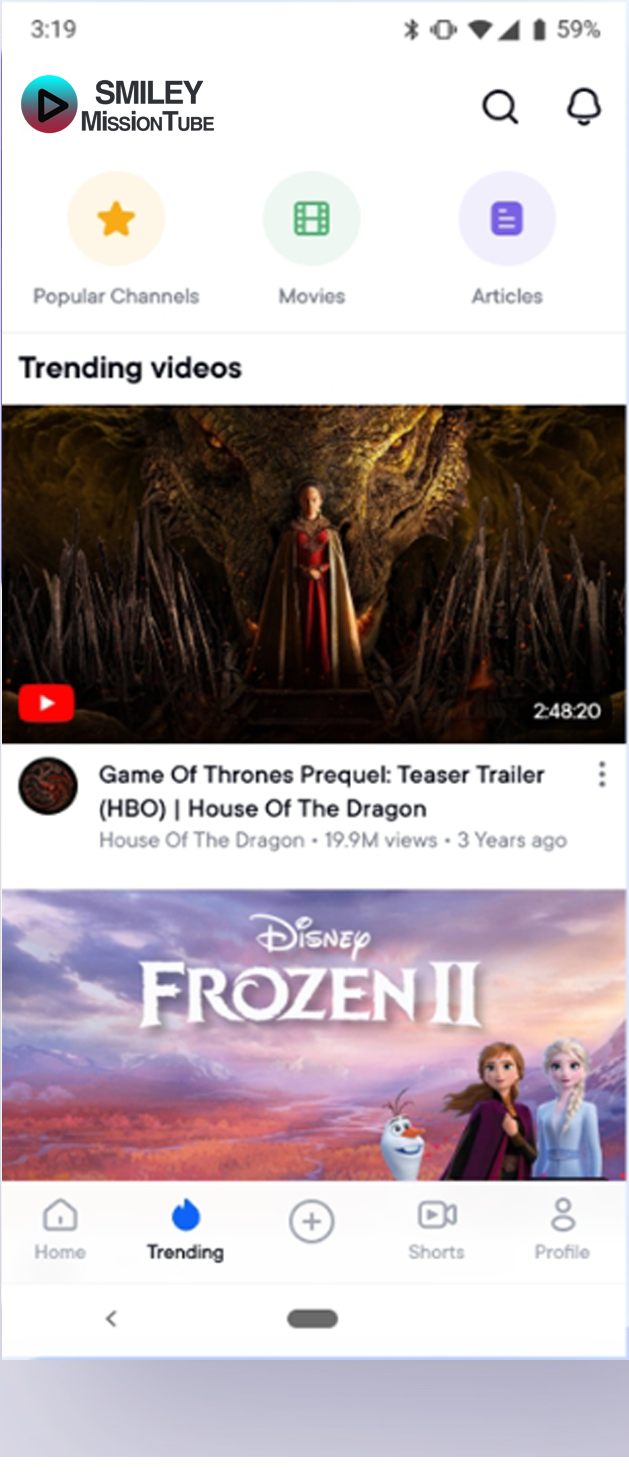629x1475 pixels.
Task: Tap the plus create icon
Action: point(311,1221)
